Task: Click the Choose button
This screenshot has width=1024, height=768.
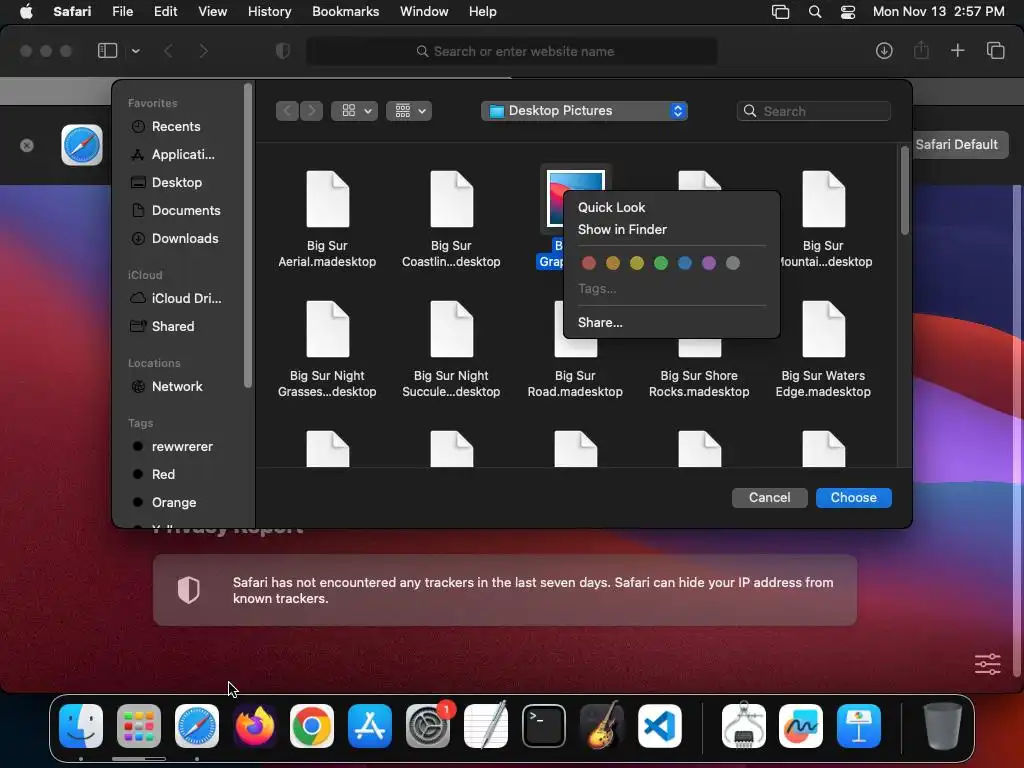Action: click(854, 498)
